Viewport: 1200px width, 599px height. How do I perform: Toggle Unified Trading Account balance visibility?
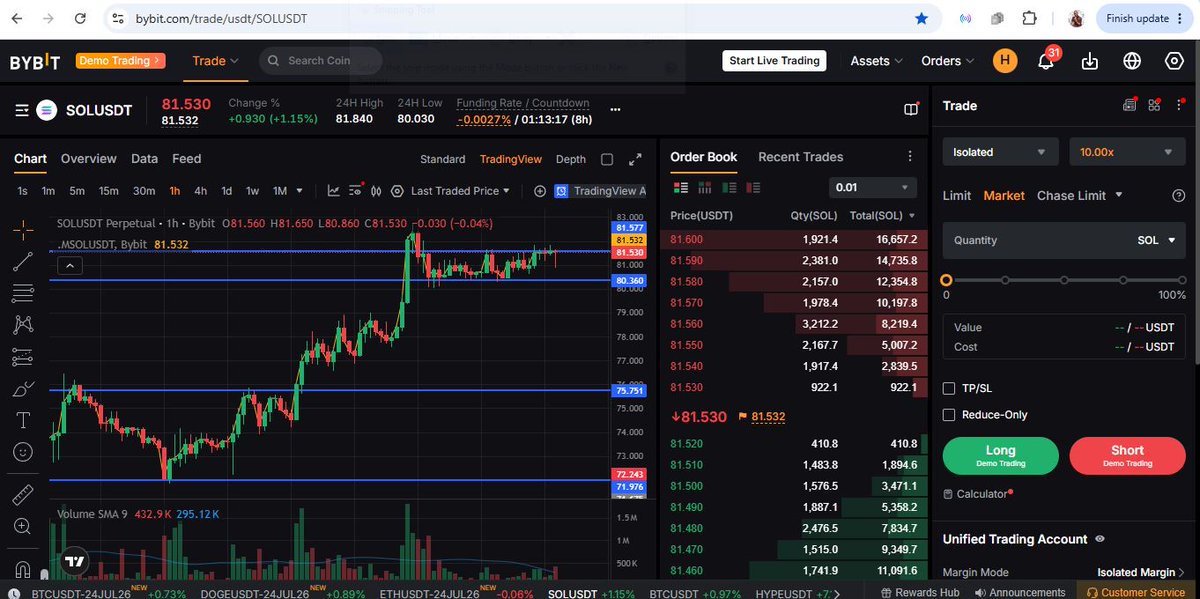pos(1100,539)
